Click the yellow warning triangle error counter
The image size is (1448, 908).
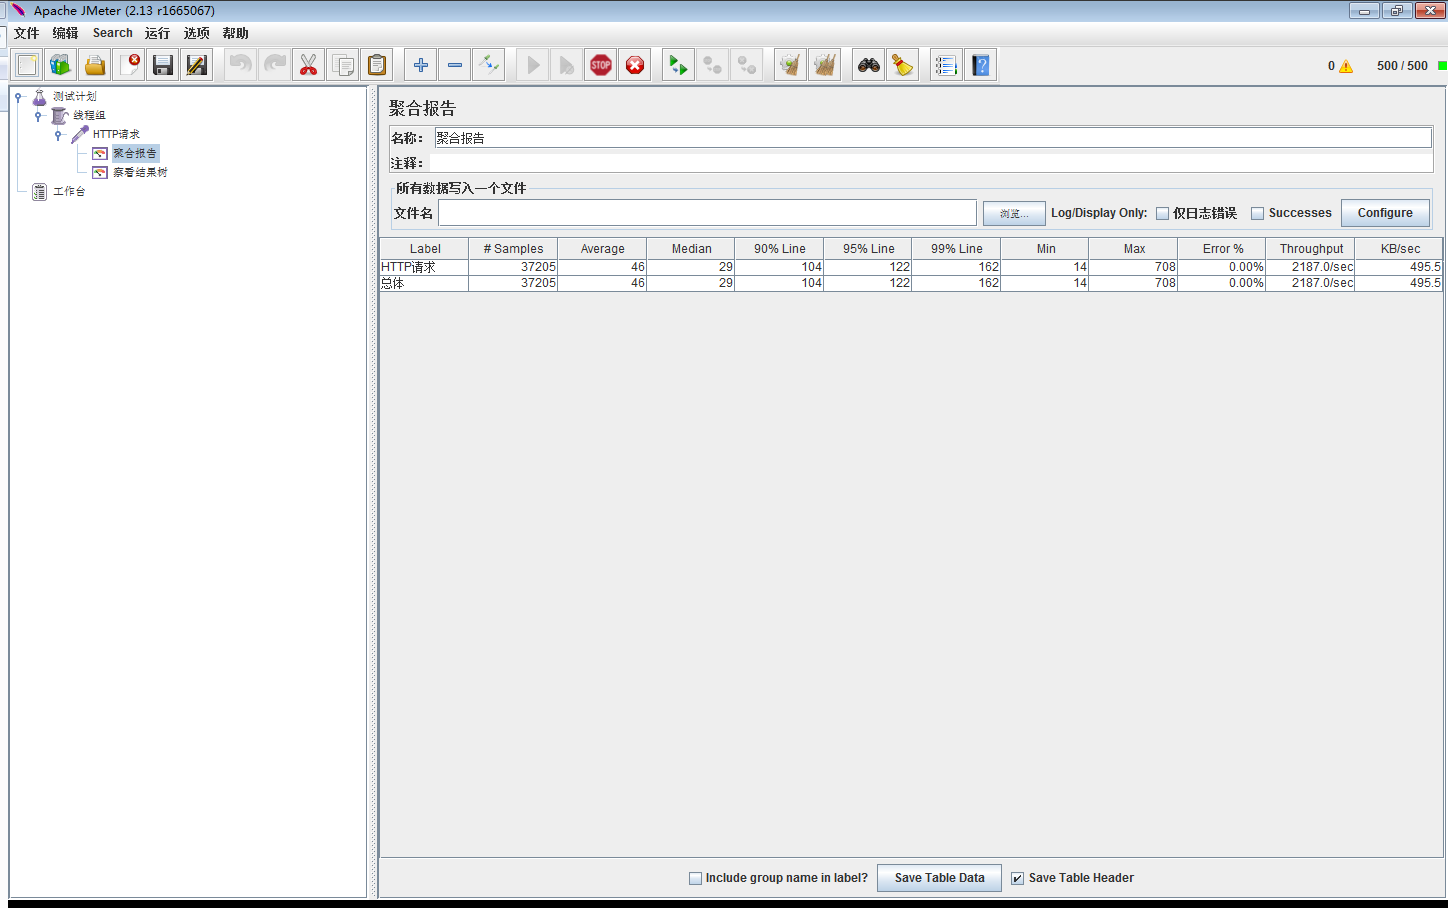pos(1346,66)
